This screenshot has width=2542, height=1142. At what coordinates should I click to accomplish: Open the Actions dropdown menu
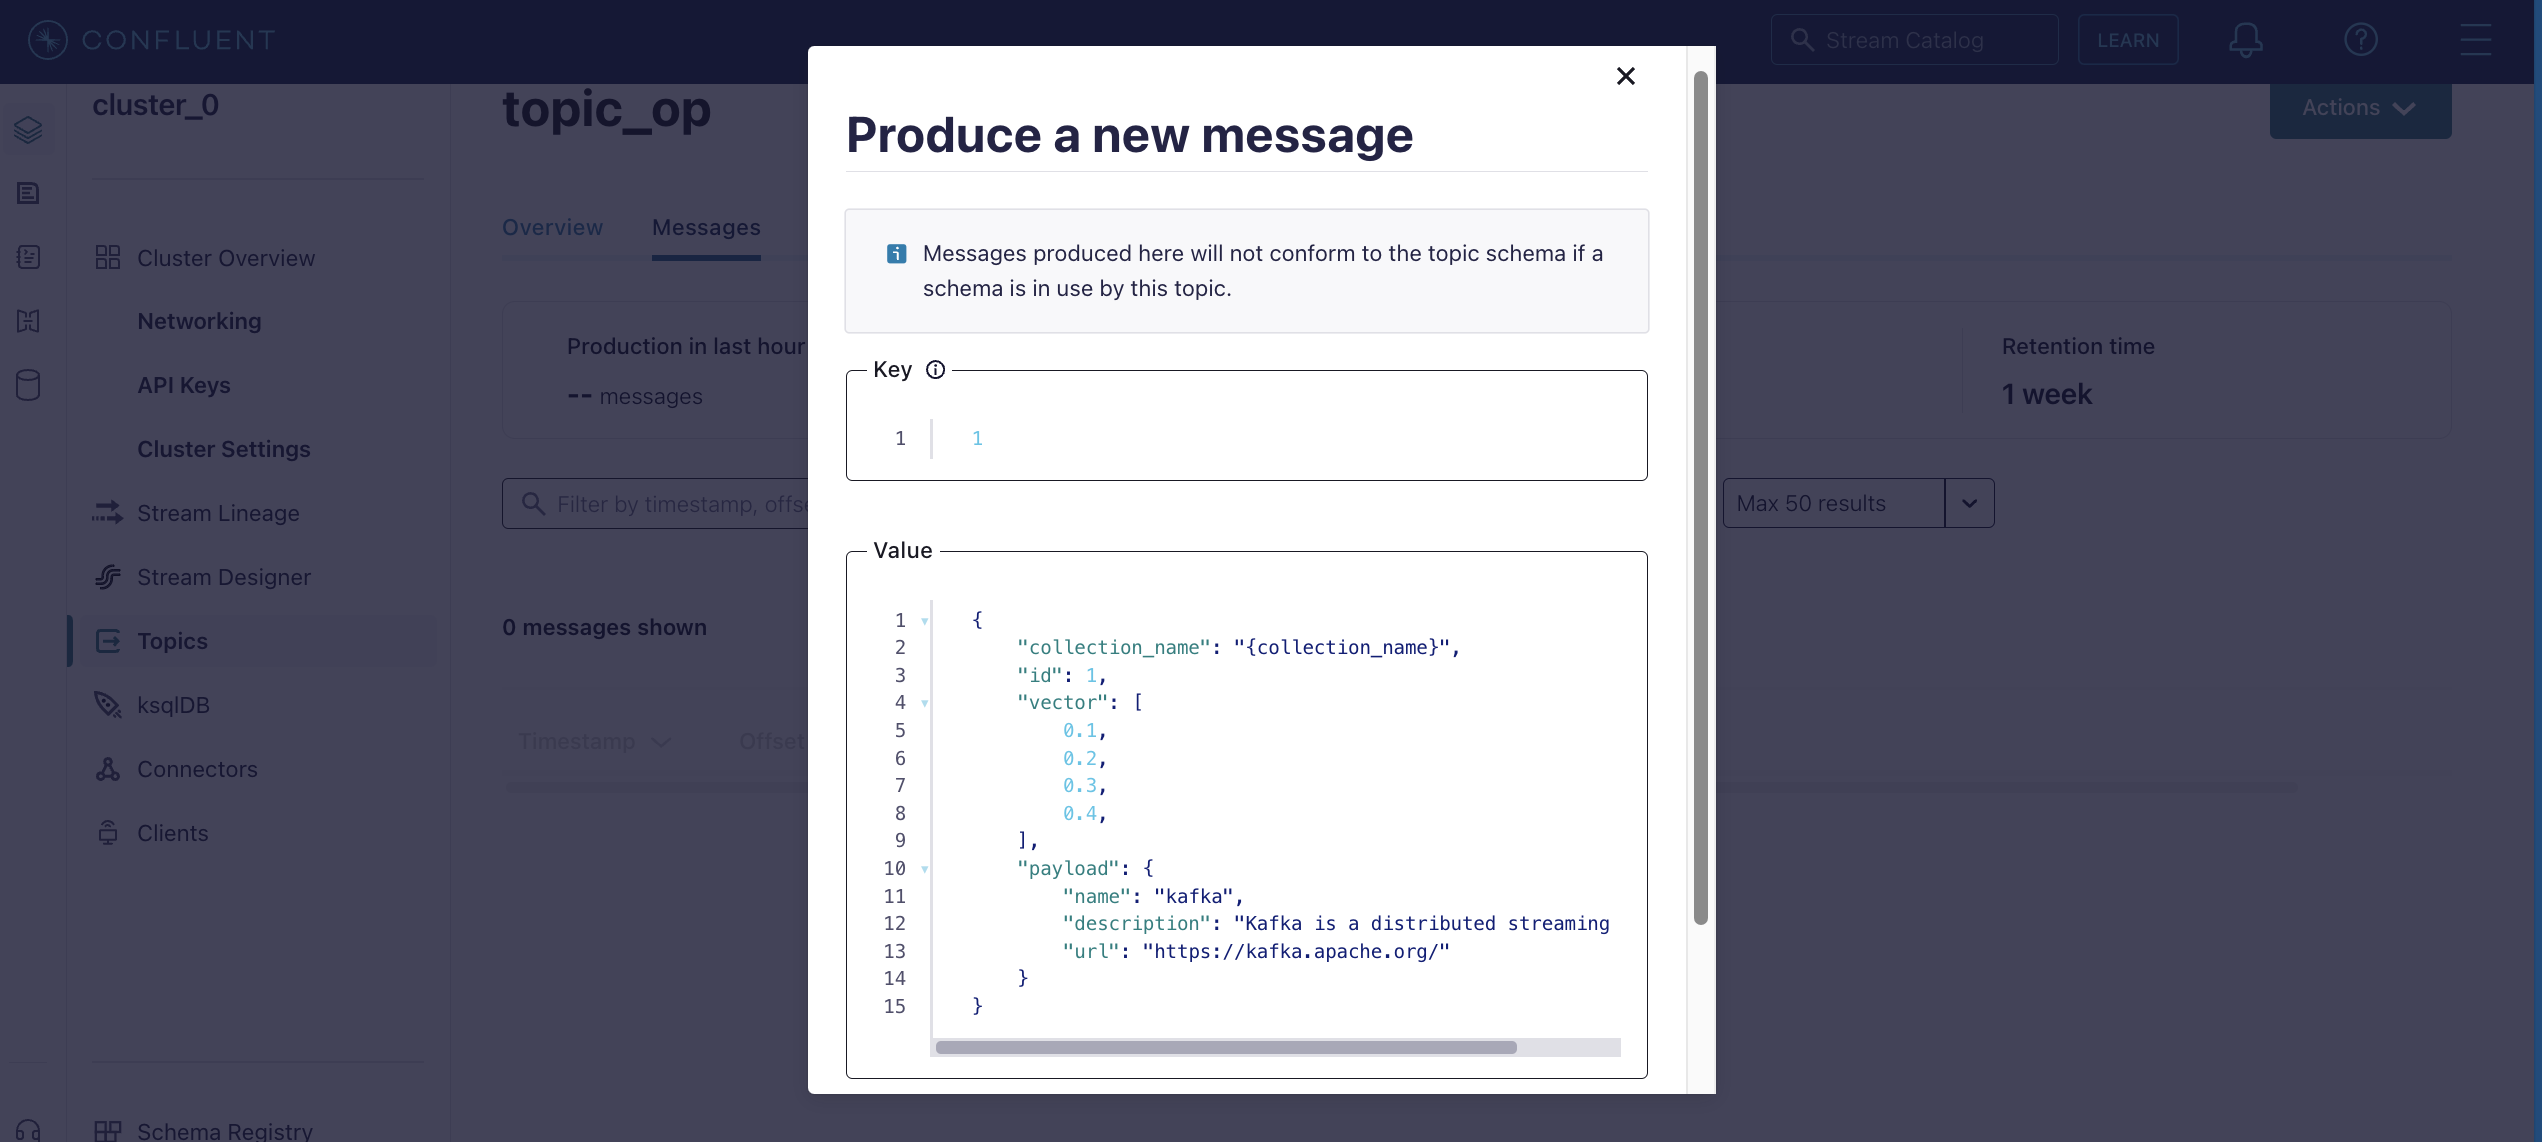click(2359, 108)
